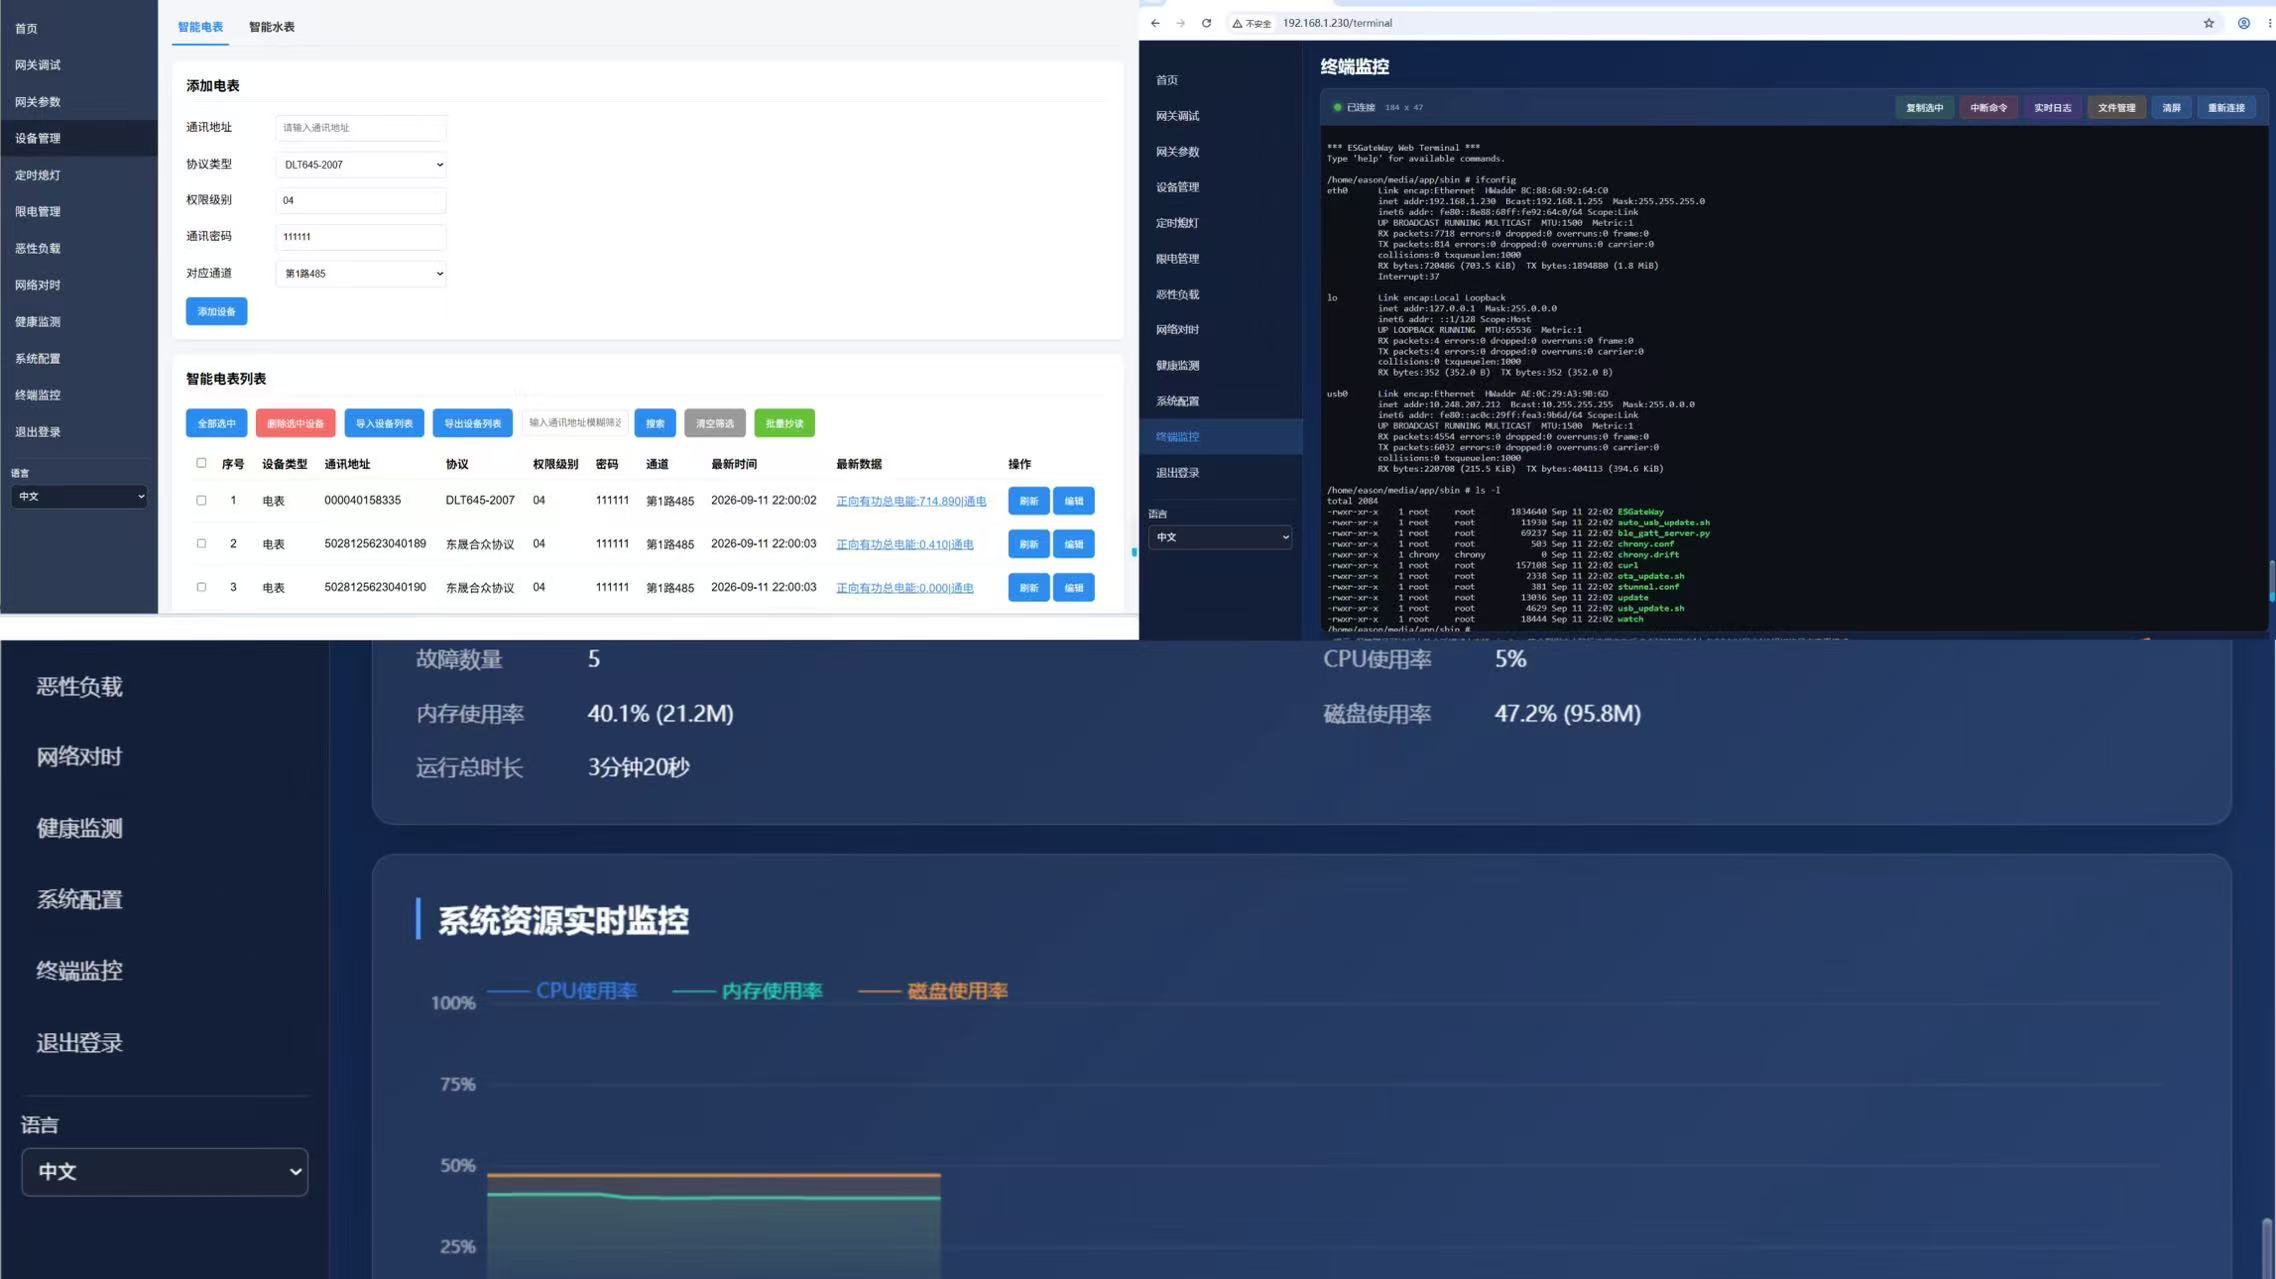Click the browser back arrow
This screenshot has width=2276, height=1279.
[1155, 23]
